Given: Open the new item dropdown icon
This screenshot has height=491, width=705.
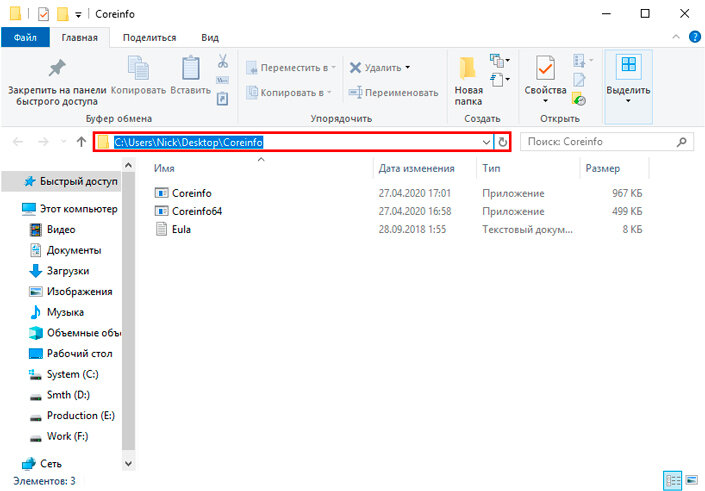Looking at the screenshot, I should tap(500, 60).
